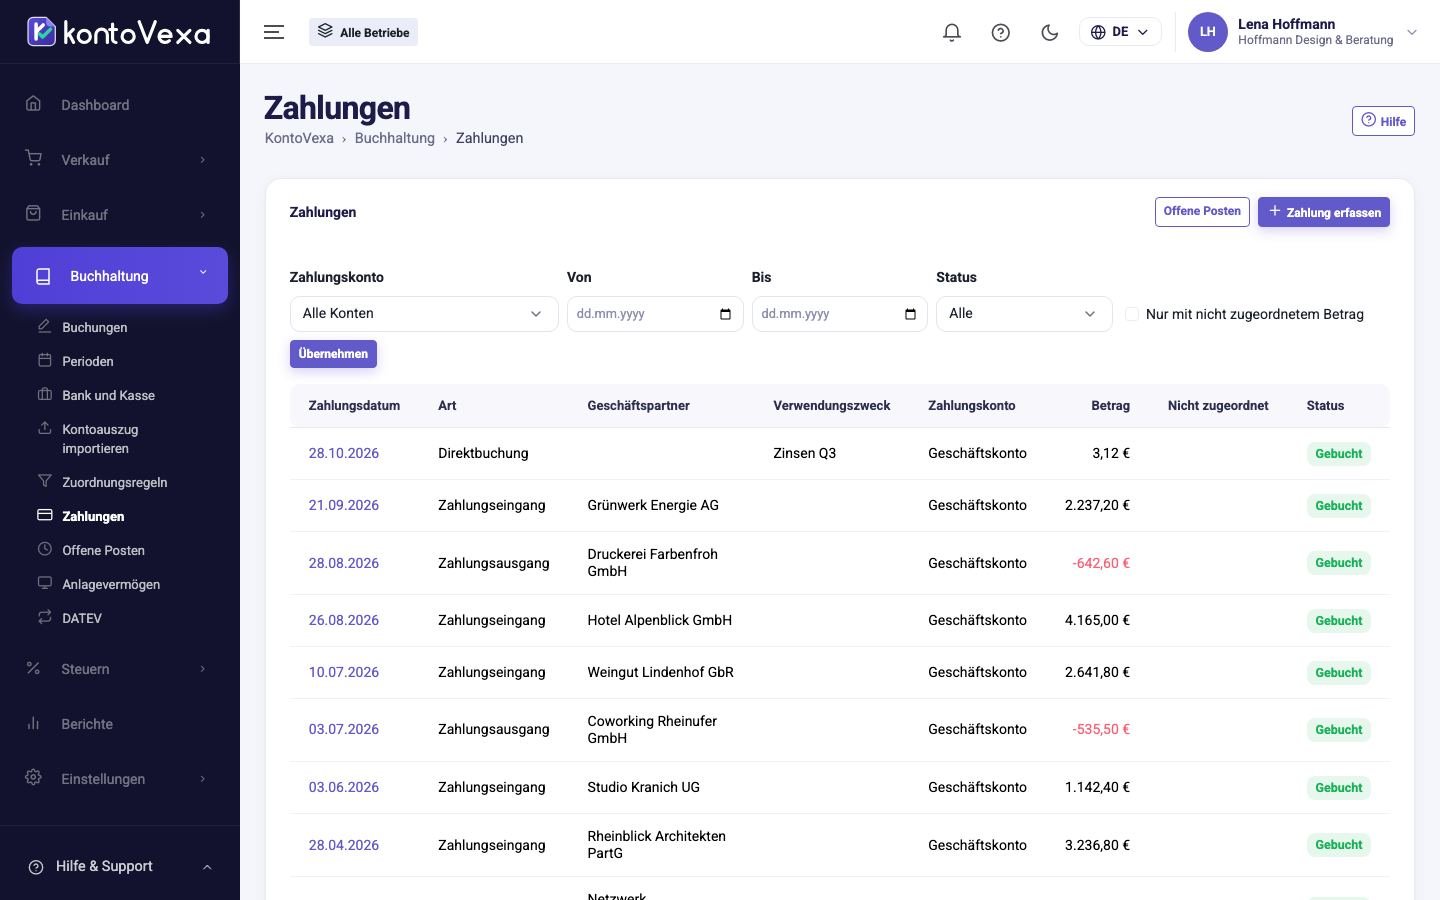Expand the Lena Hoffmann account menu chevron
Viewport: 1440px width, 900px height.
tap(1412, 32)
